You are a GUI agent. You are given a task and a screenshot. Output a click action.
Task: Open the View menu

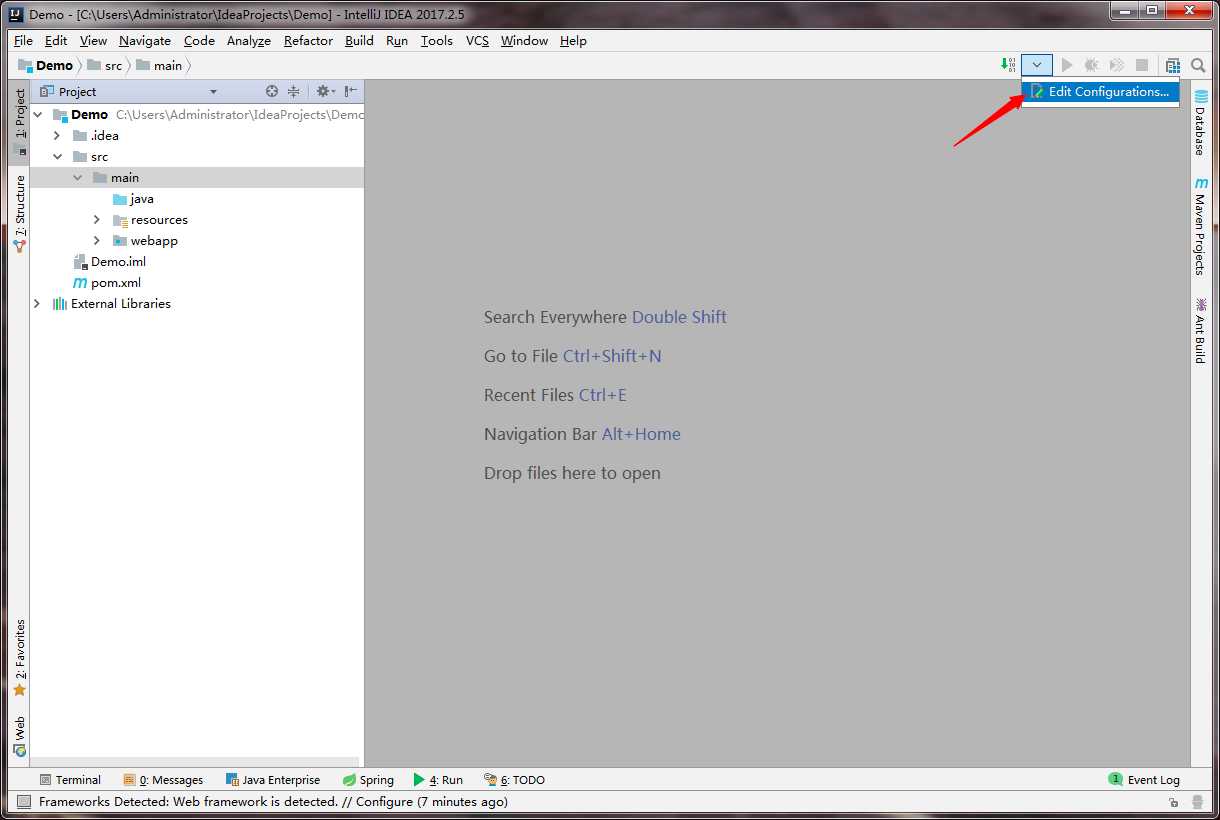93,40
